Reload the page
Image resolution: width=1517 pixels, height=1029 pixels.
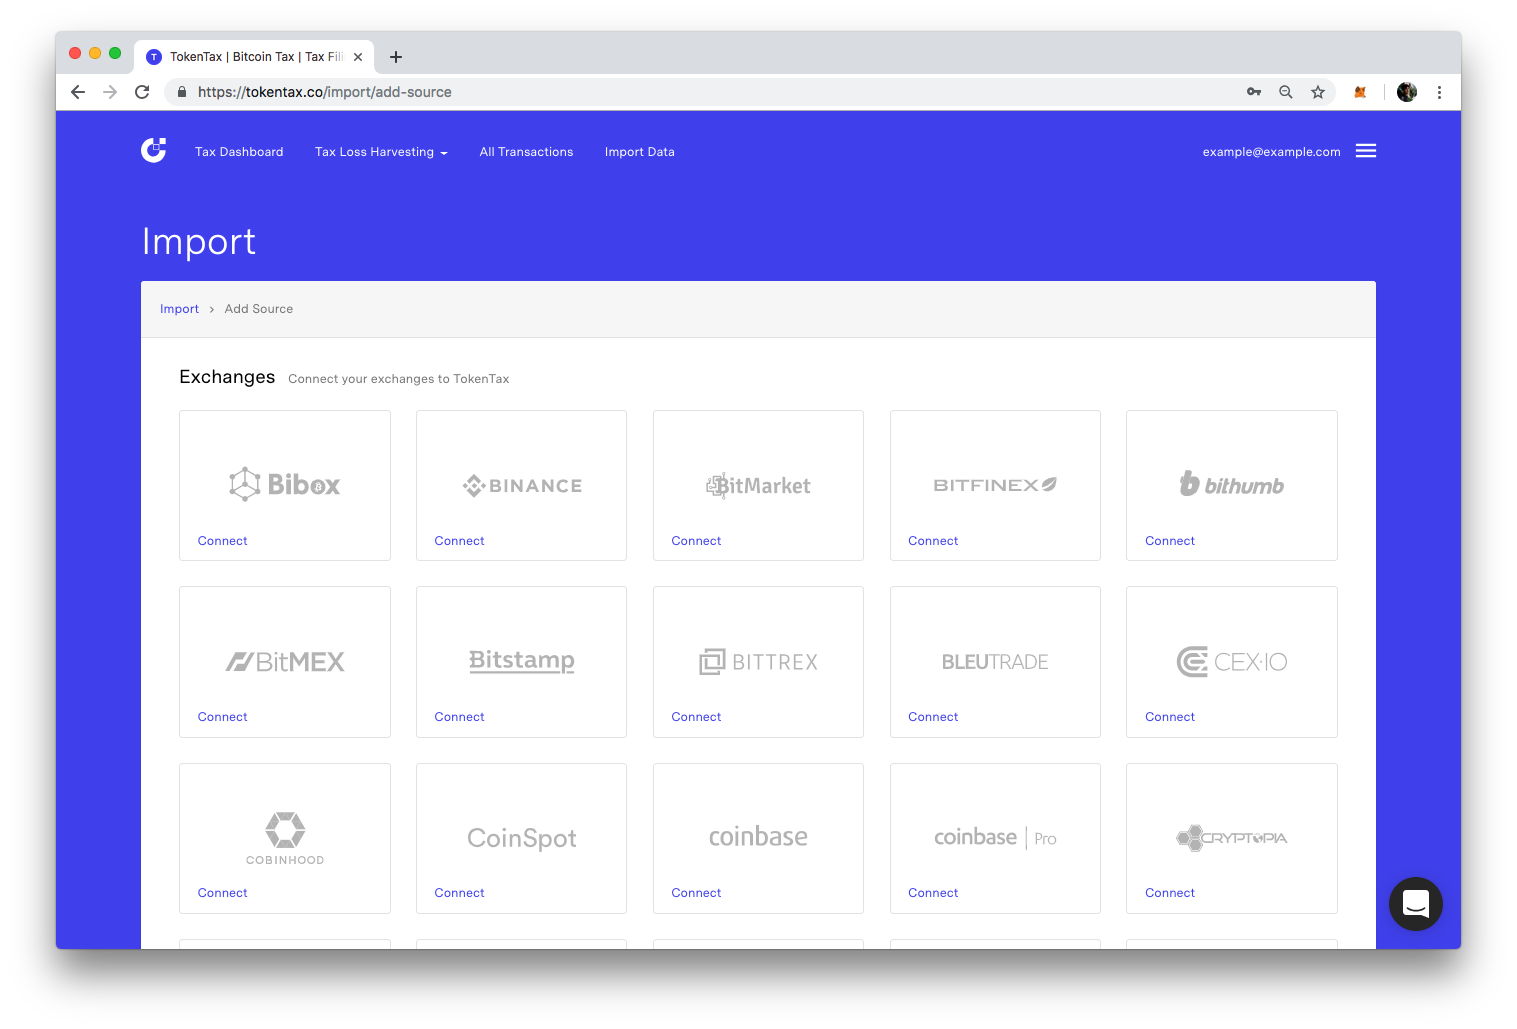pyautogui.click(x=142, y=92)
